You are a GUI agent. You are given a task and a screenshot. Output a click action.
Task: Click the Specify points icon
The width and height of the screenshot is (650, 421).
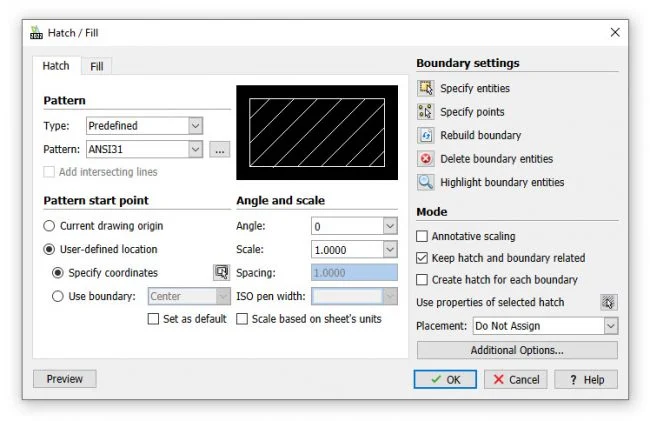coord(425,112)
